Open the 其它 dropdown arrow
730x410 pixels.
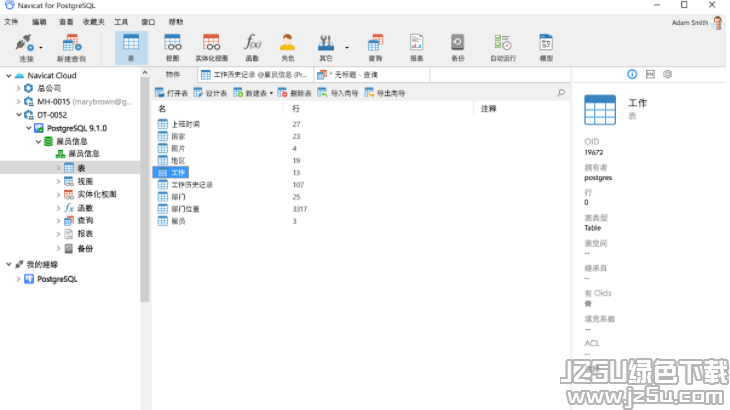tap(347, 47)
